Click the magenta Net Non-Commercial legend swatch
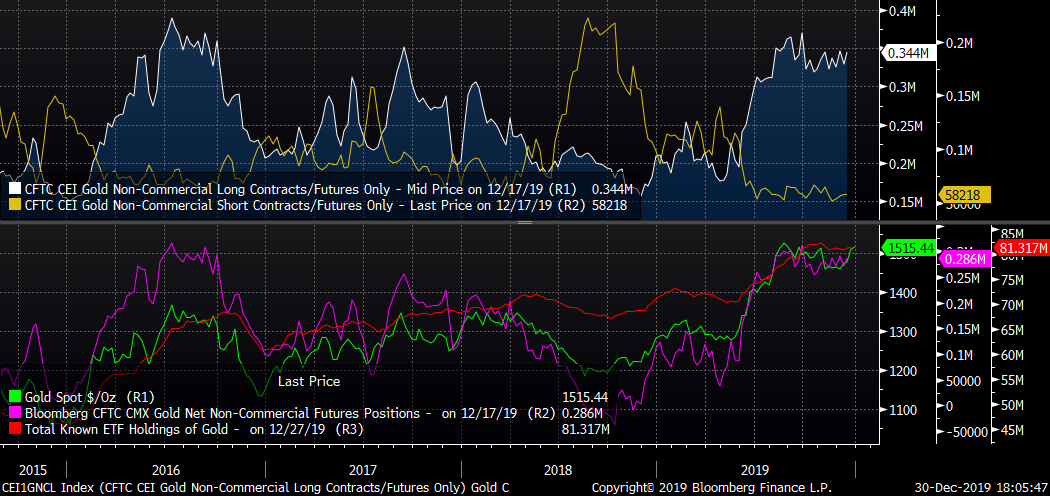Screen dimensions: 1050x496 click(15, 414)
